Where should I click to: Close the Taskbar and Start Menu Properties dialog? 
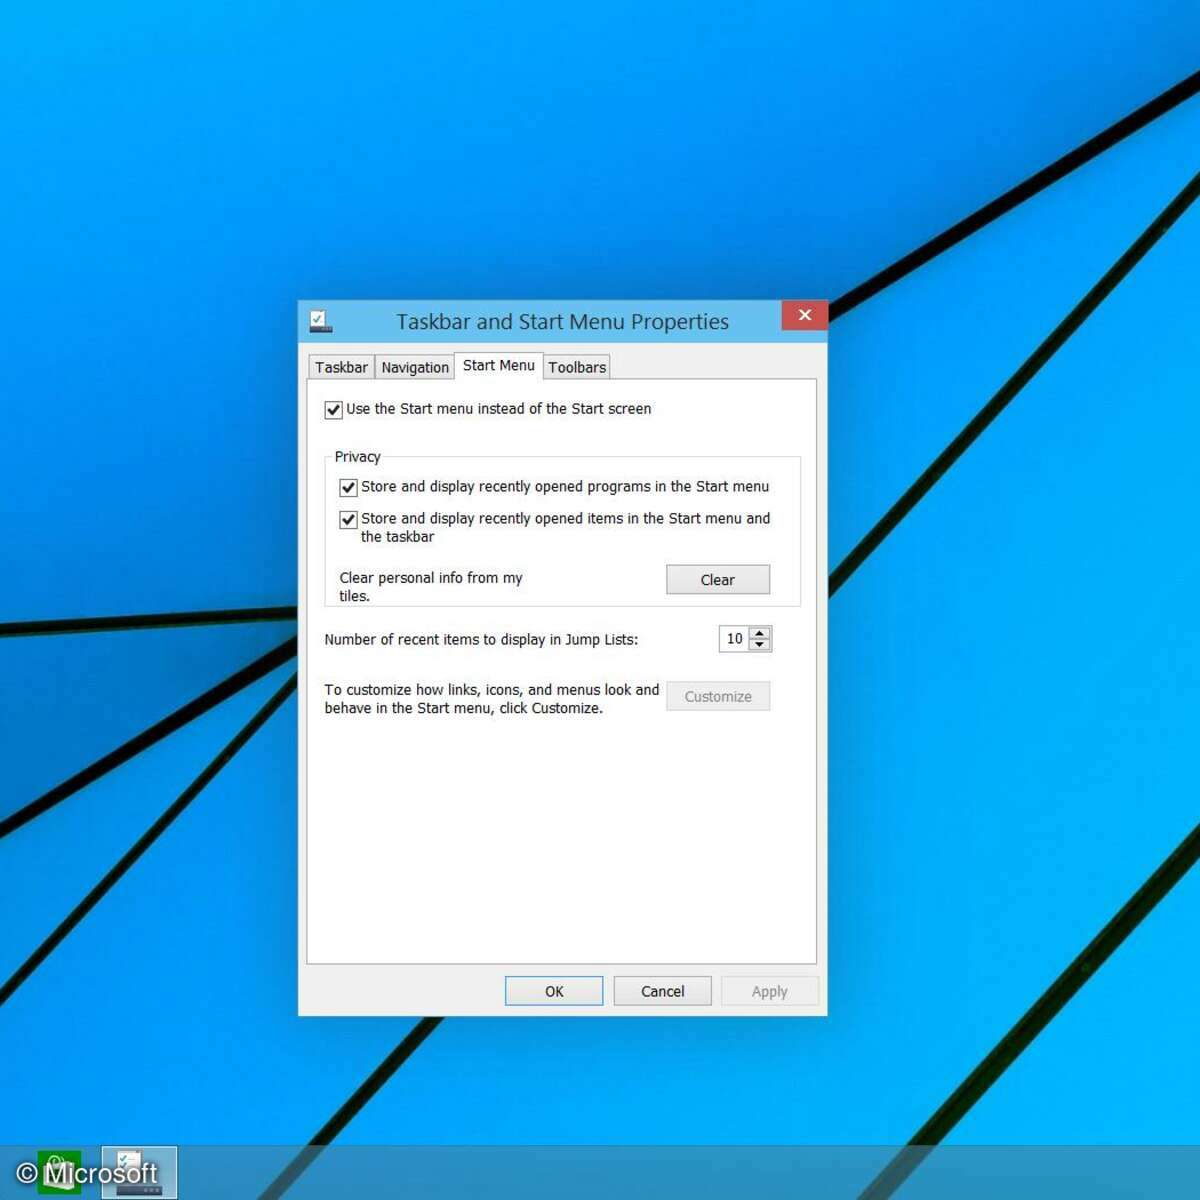pyautogui.click(x=804, y=316)
